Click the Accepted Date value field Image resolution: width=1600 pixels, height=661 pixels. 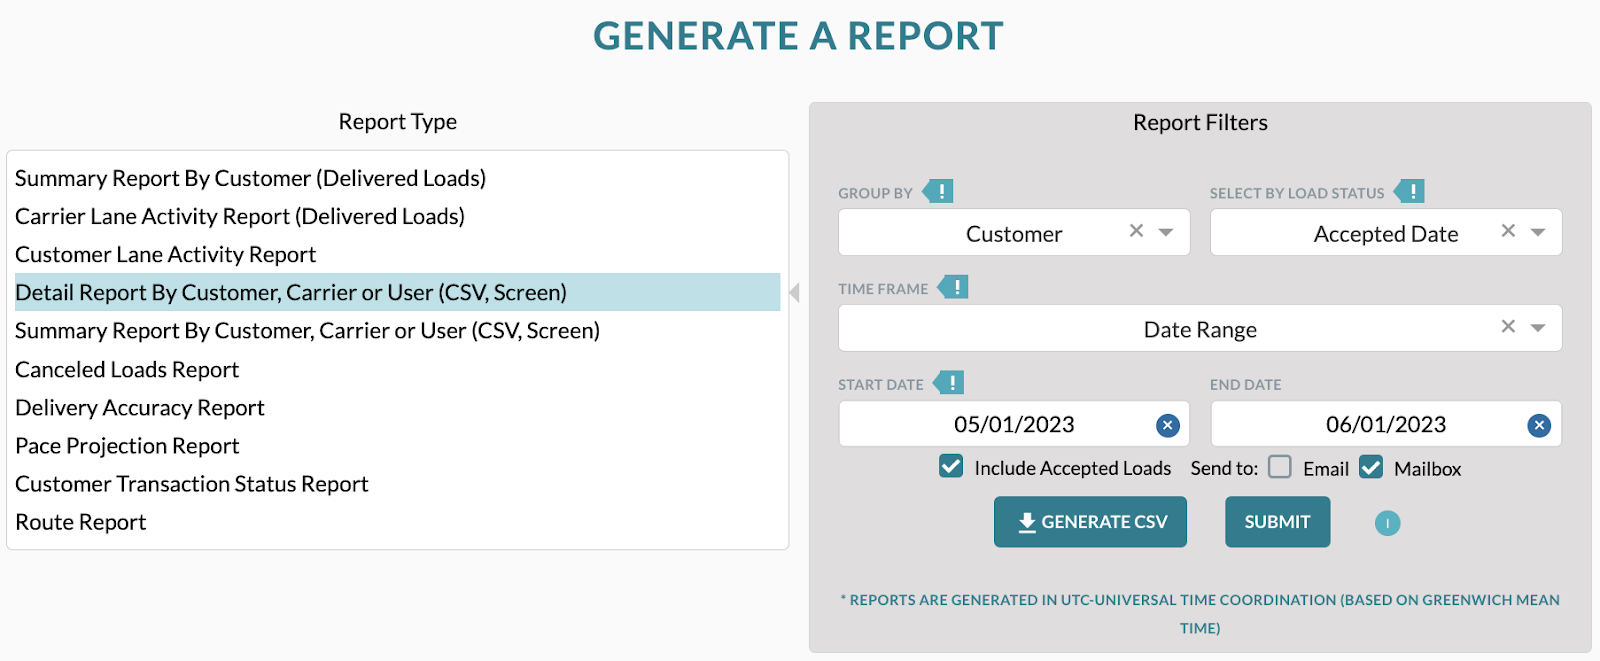click(1386, 233)
